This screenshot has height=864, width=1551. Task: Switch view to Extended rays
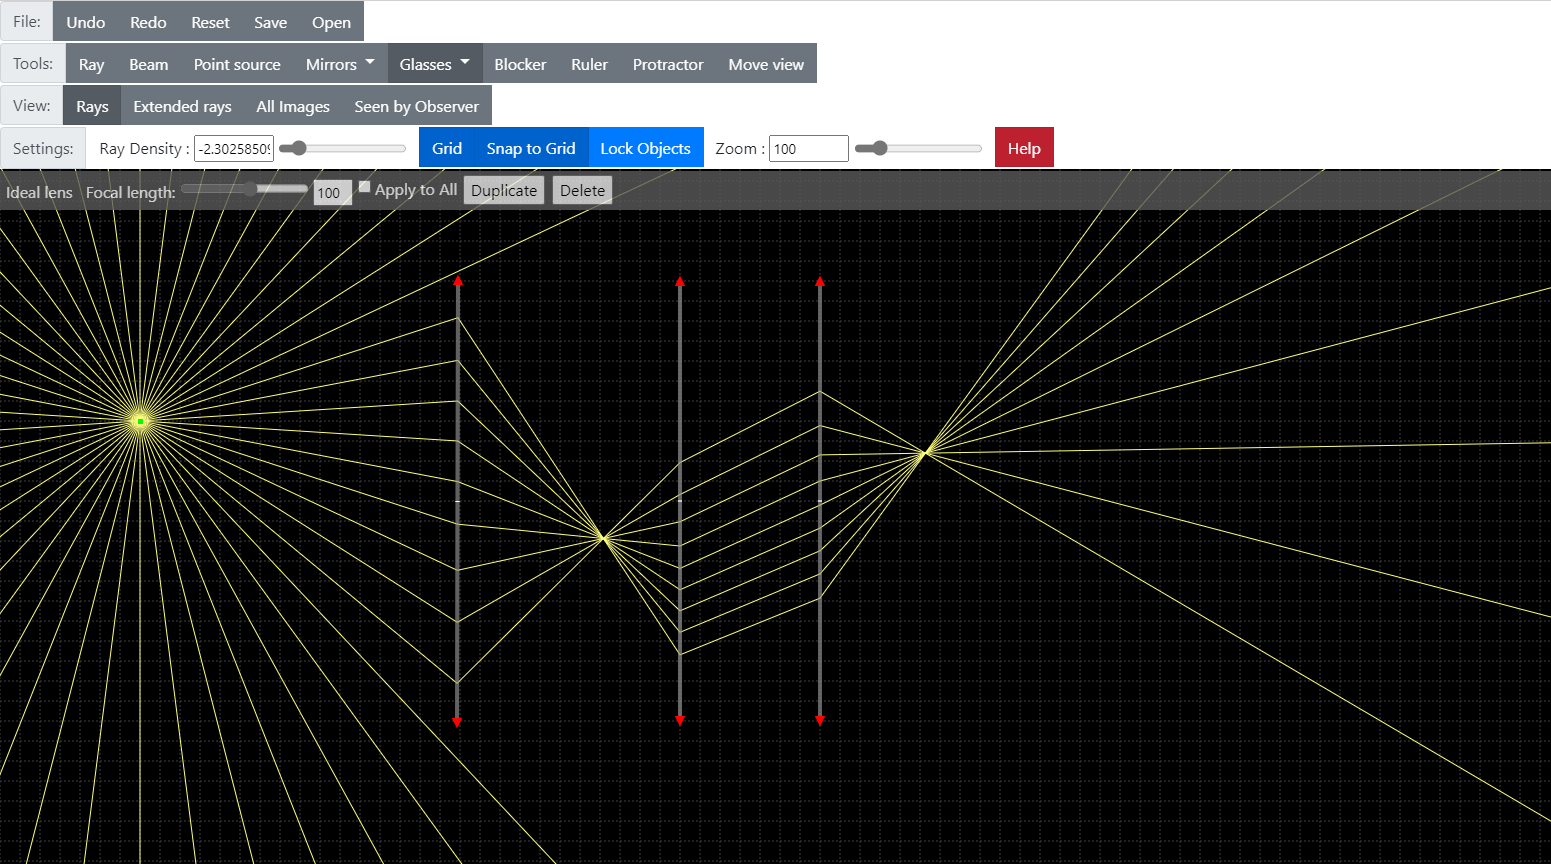pos(182,106)
